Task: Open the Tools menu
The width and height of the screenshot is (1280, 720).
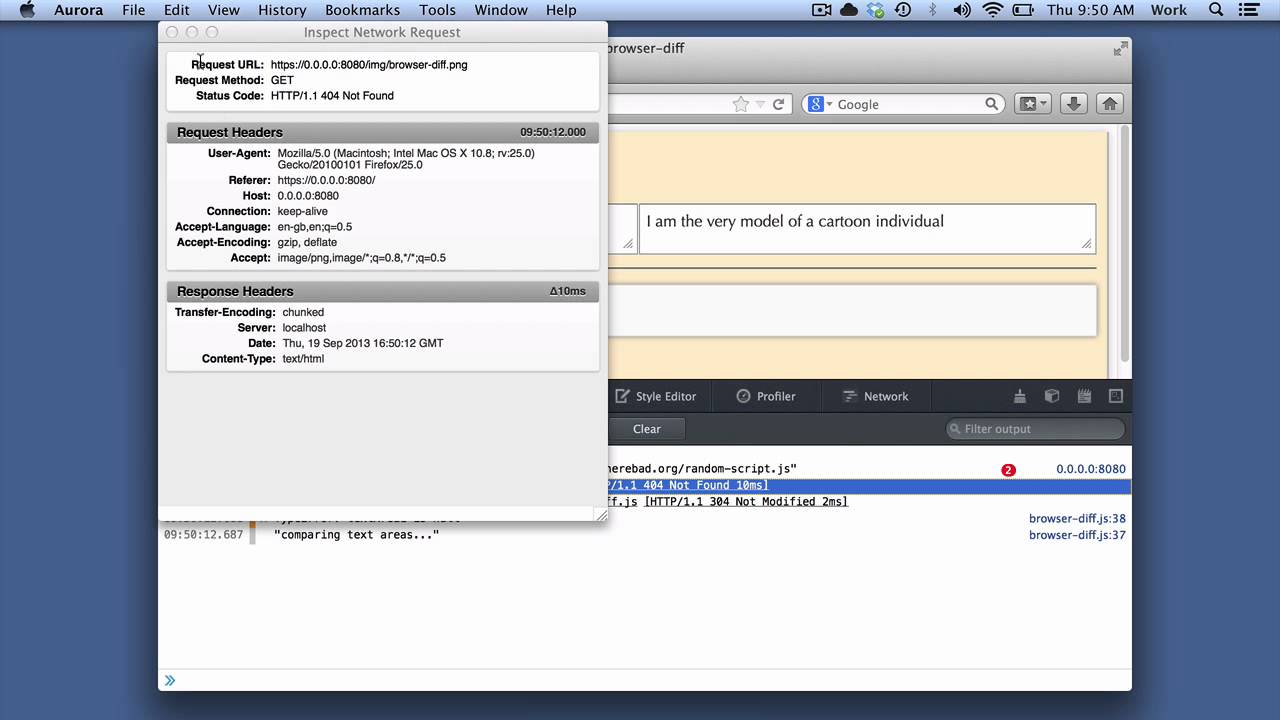Action: point(437,10)
